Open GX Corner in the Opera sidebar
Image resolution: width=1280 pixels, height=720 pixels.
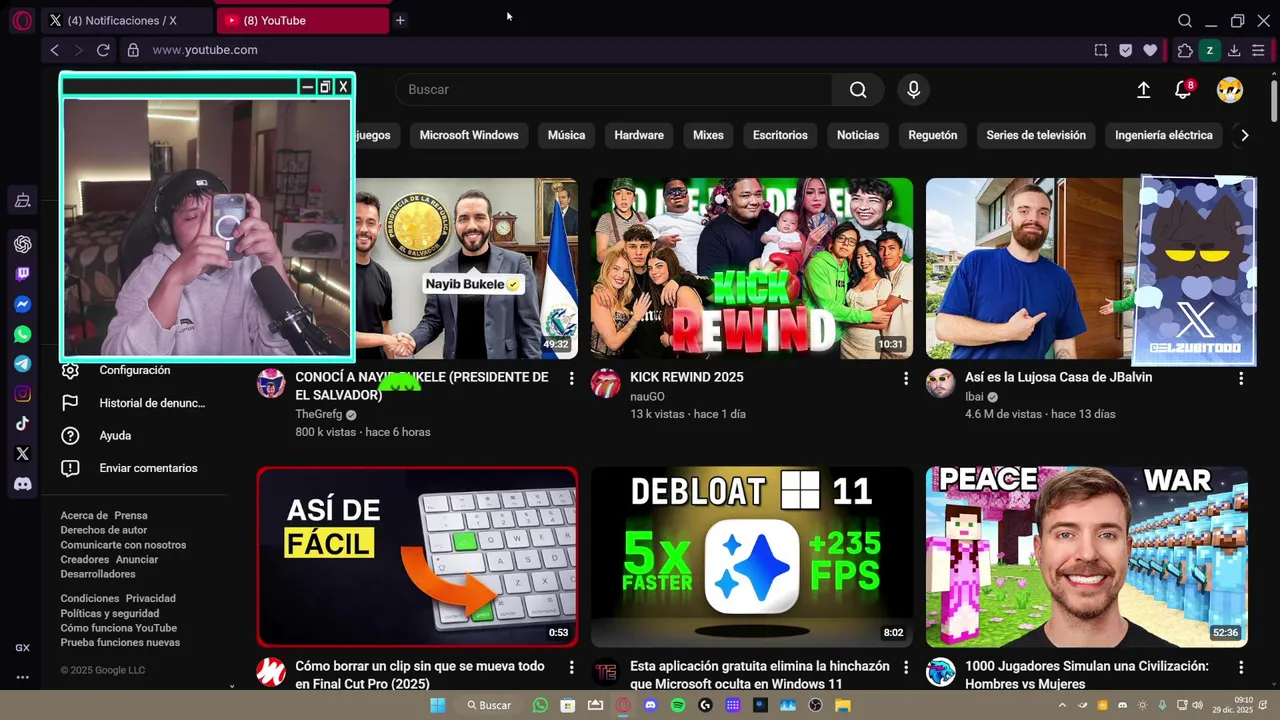(x=22, y=201)
